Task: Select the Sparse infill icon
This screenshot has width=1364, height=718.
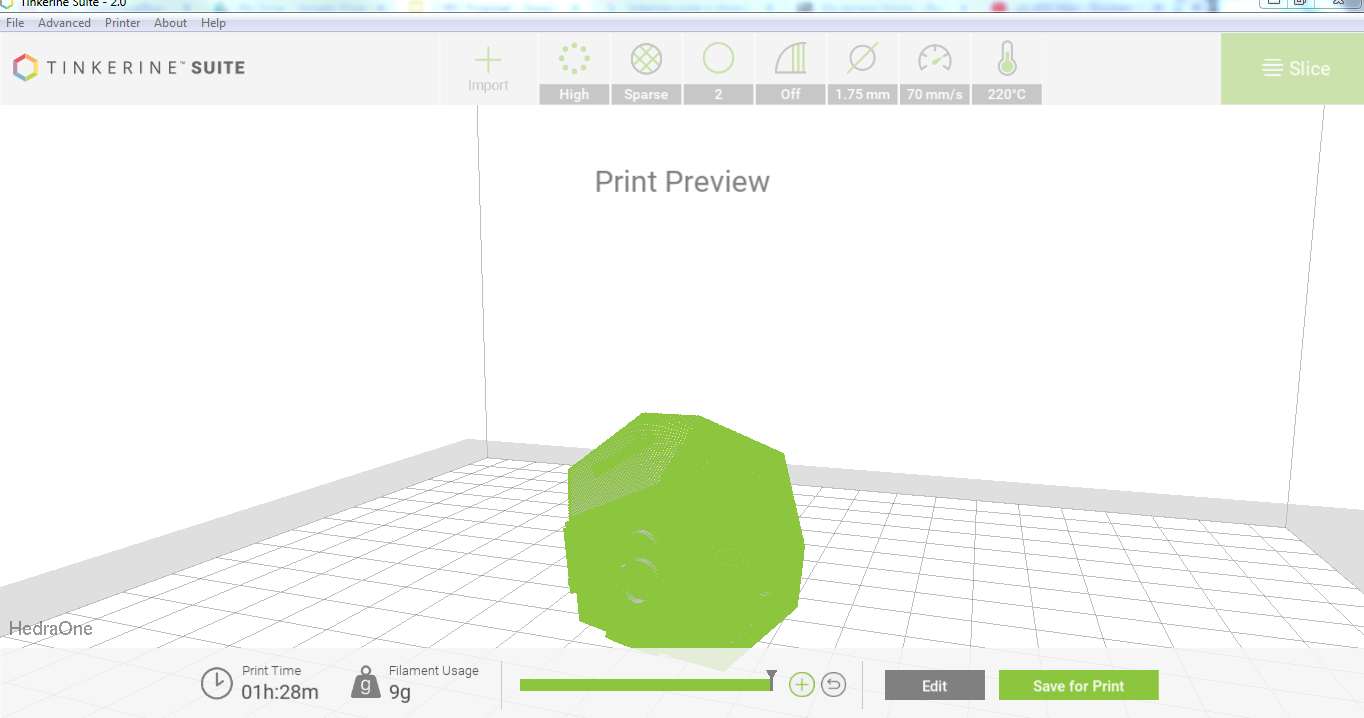Action: tap(646, 60)
